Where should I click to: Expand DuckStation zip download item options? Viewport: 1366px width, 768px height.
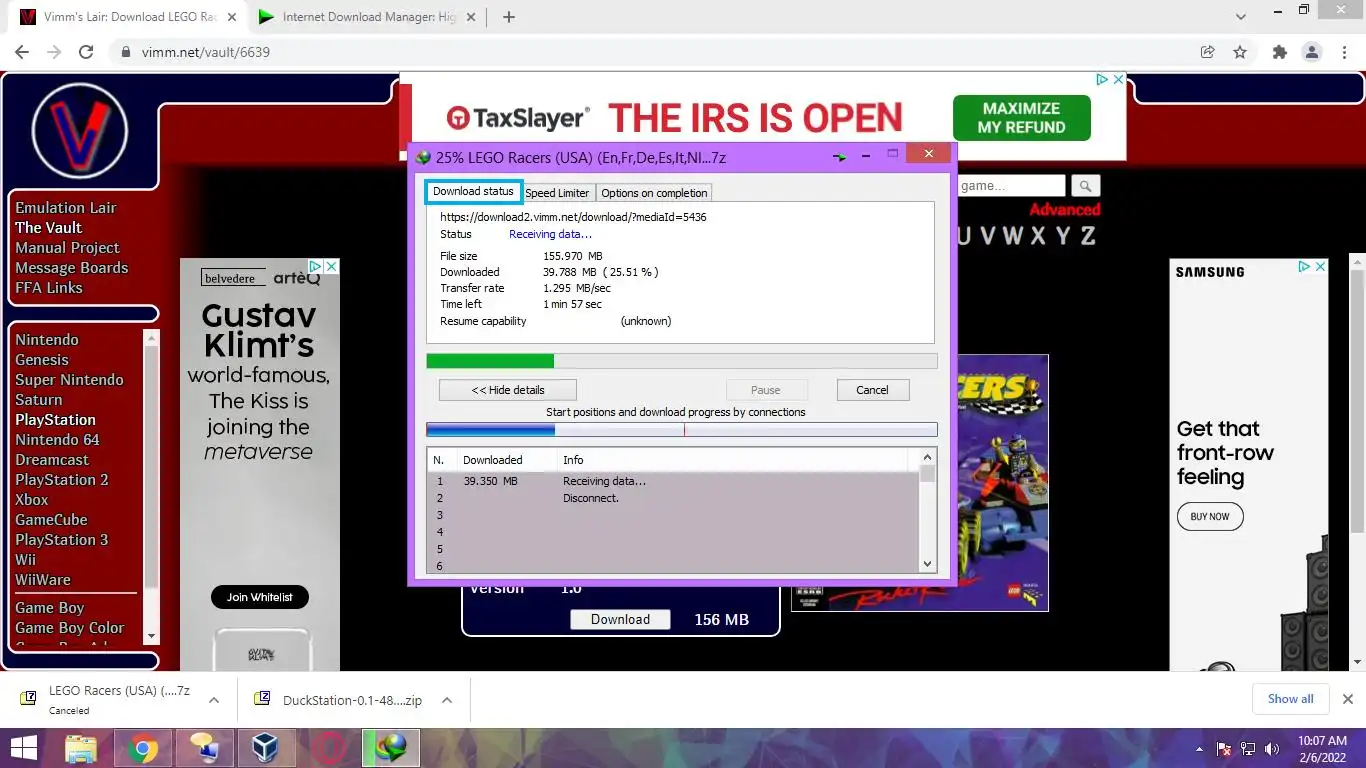point(447,700)
